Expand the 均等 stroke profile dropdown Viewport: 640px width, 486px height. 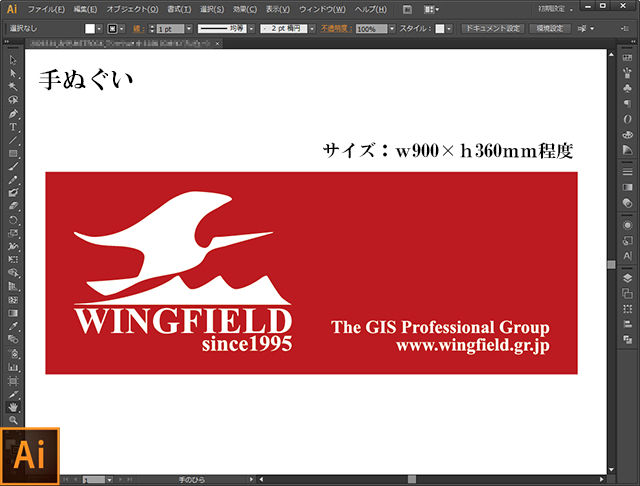coord(251,29)
